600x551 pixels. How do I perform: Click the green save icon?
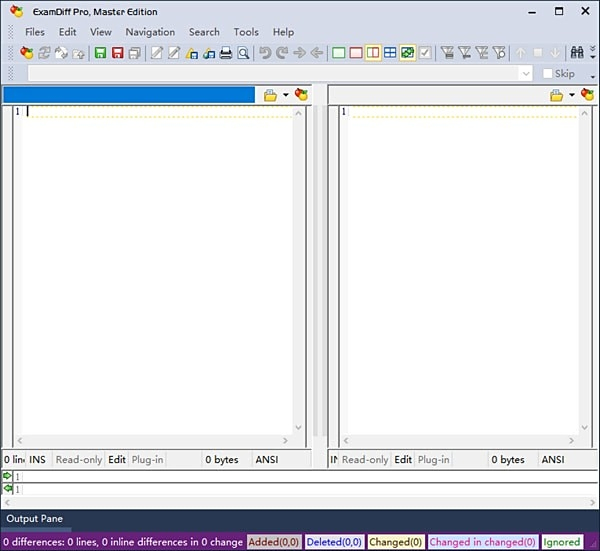coord(100,53)
